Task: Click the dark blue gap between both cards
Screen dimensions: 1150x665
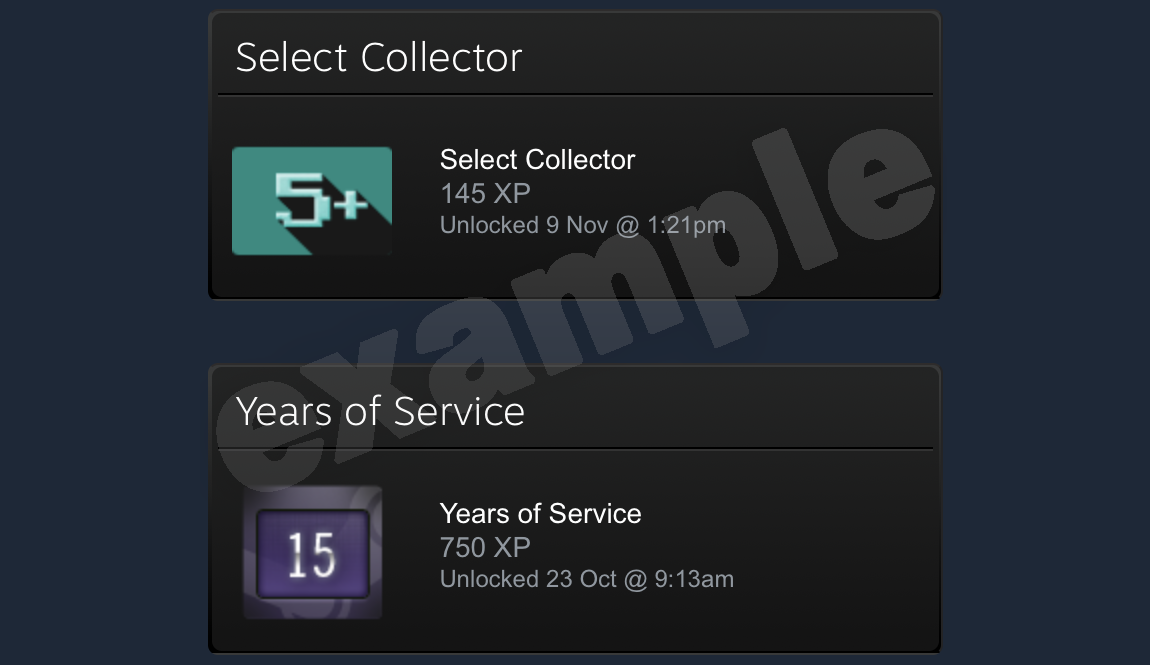Action: (x=575, y=332)
